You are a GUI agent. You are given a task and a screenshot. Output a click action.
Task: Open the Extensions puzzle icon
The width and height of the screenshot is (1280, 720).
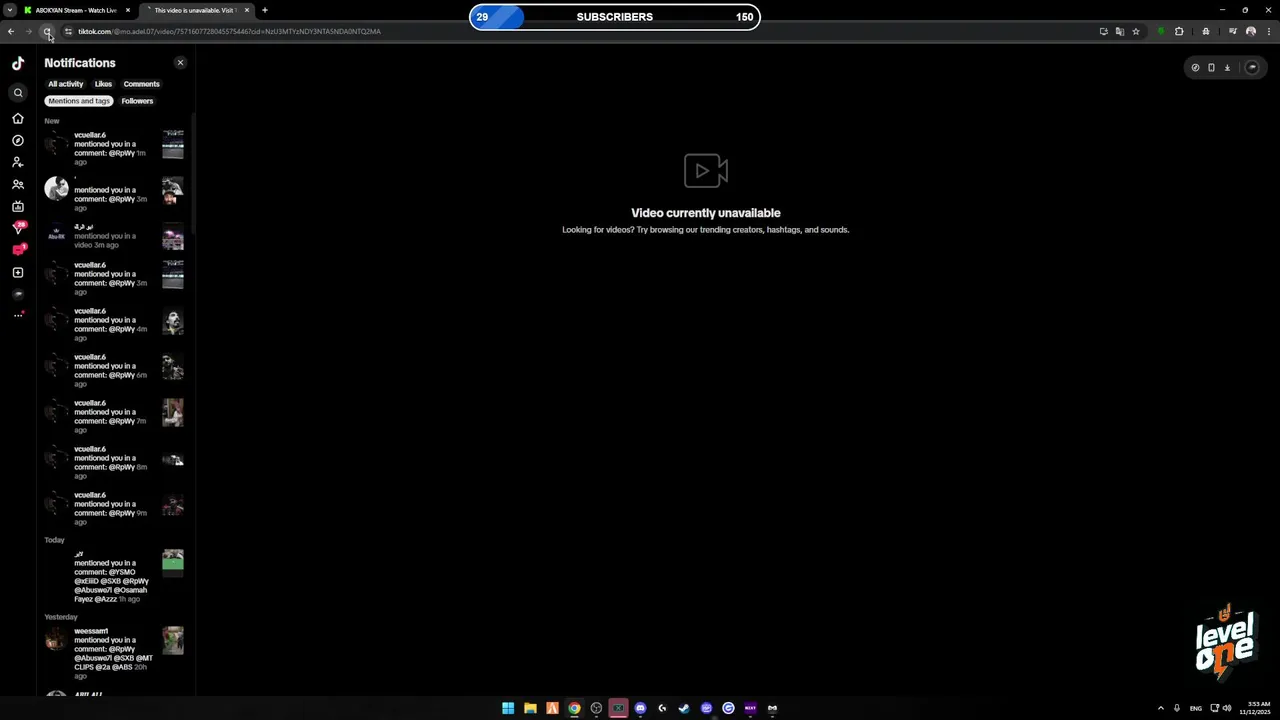click(x=1179, y=31)
